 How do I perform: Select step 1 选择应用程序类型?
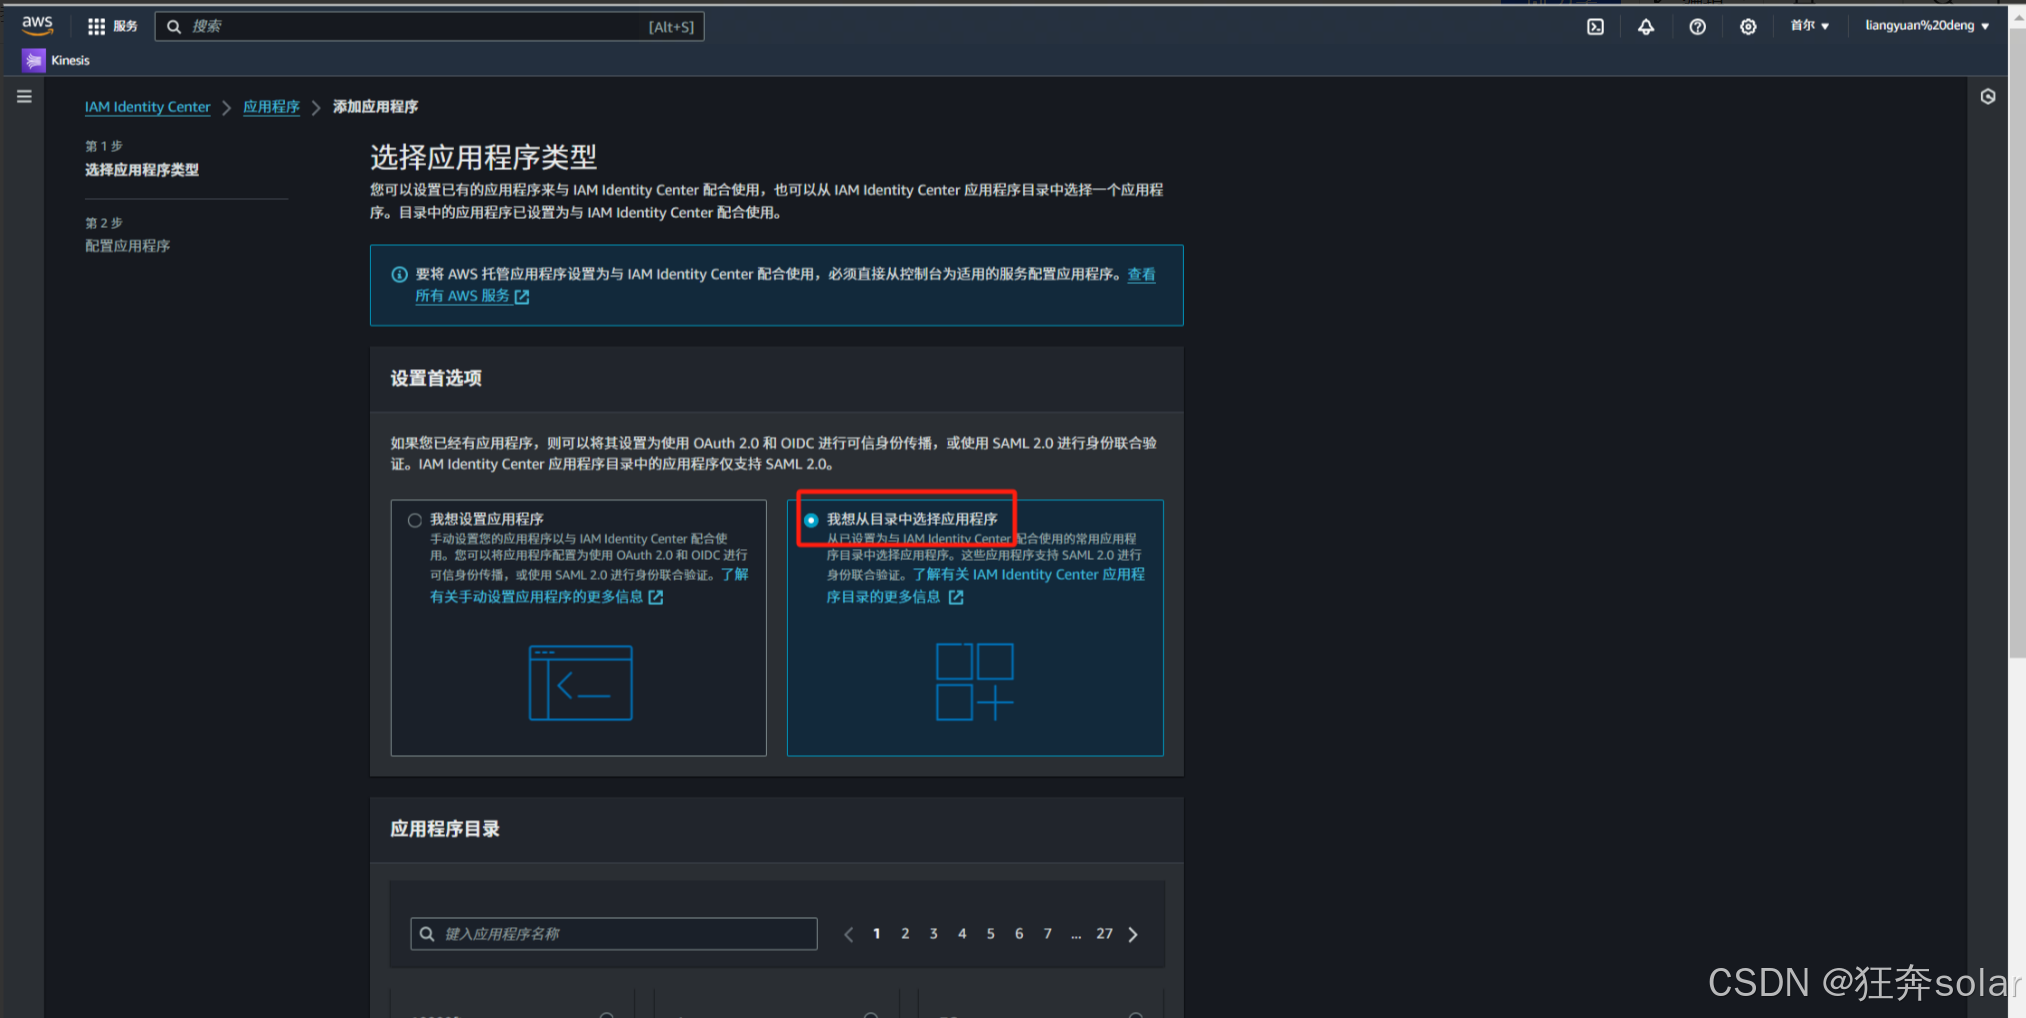142,170
